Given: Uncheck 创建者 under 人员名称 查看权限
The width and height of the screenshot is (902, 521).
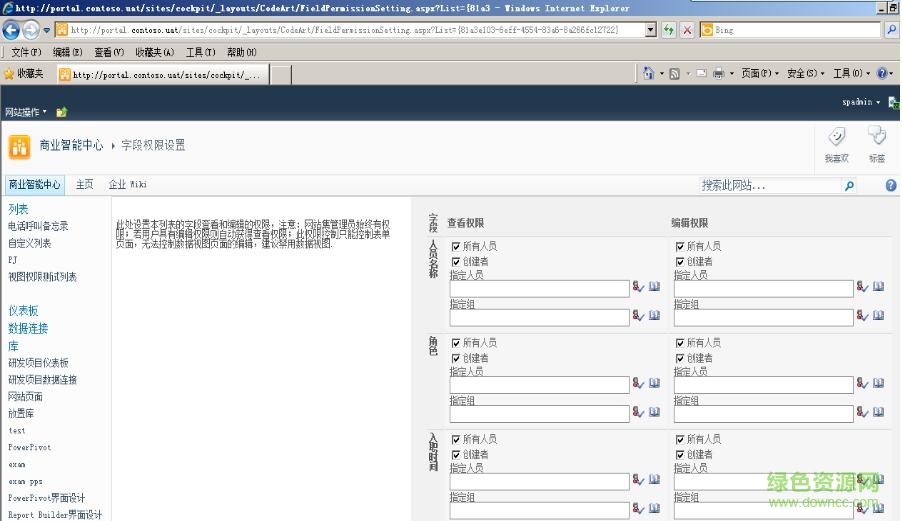Looking at the screenshot, I should (456, 262).
